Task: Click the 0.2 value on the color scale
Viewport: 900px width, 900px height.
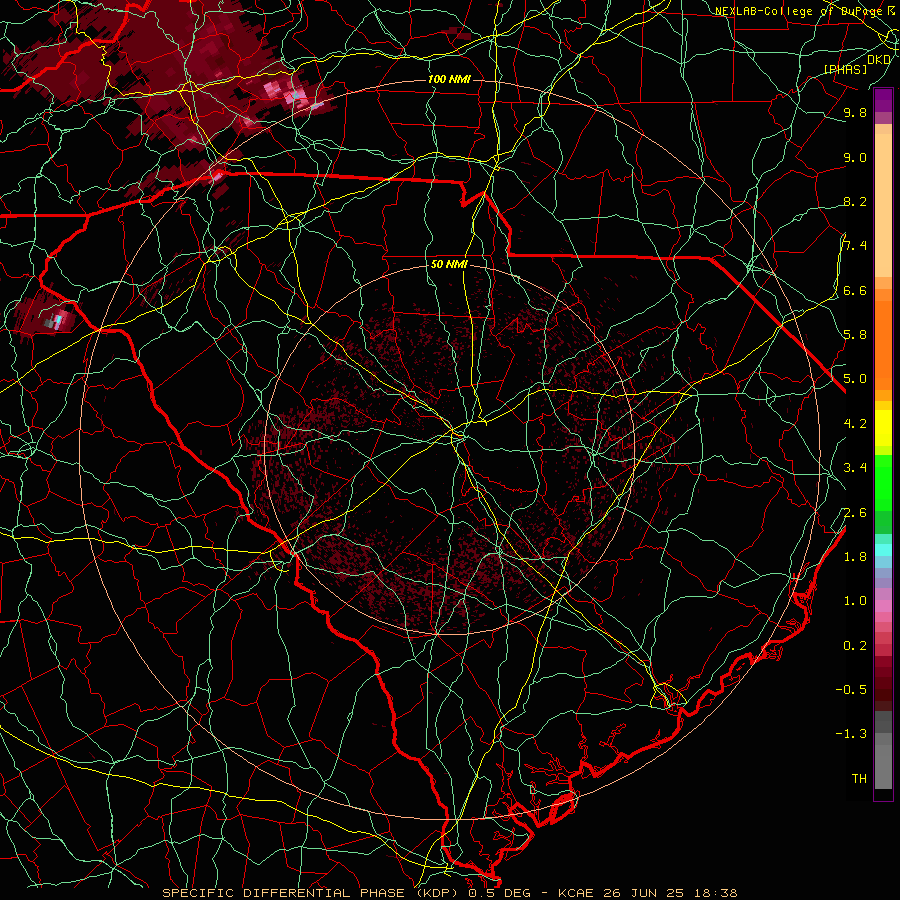Action: coord(855,646)
